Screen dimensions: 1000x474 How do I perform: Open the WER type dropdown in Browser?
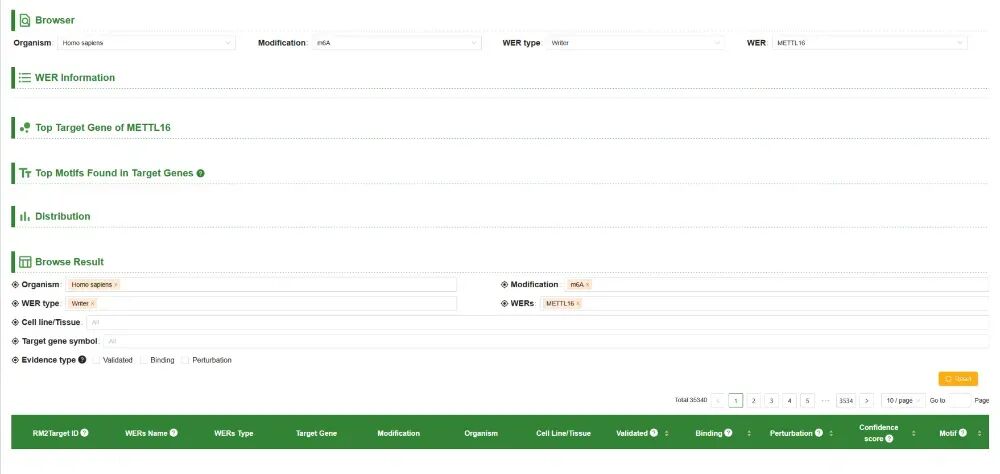[x=635, y=43]
